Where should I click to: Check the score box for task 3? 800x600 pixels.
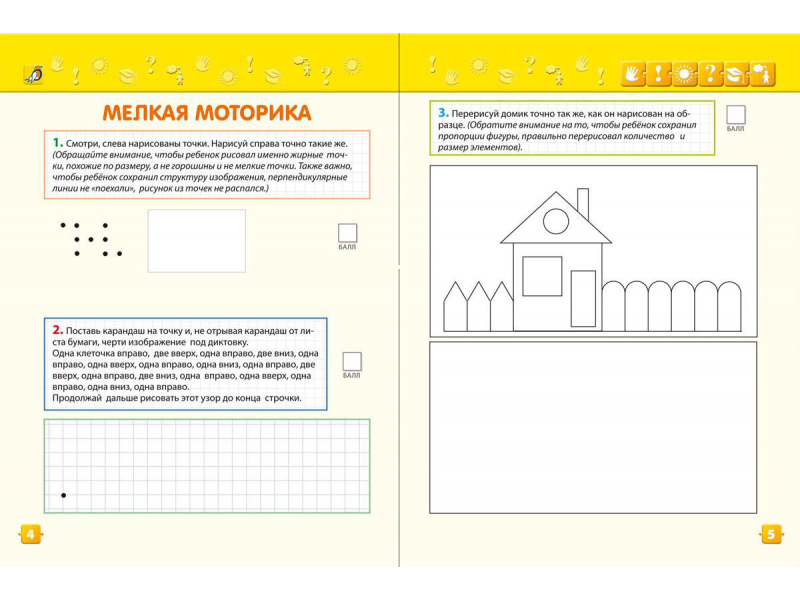(x=736, y=114)
